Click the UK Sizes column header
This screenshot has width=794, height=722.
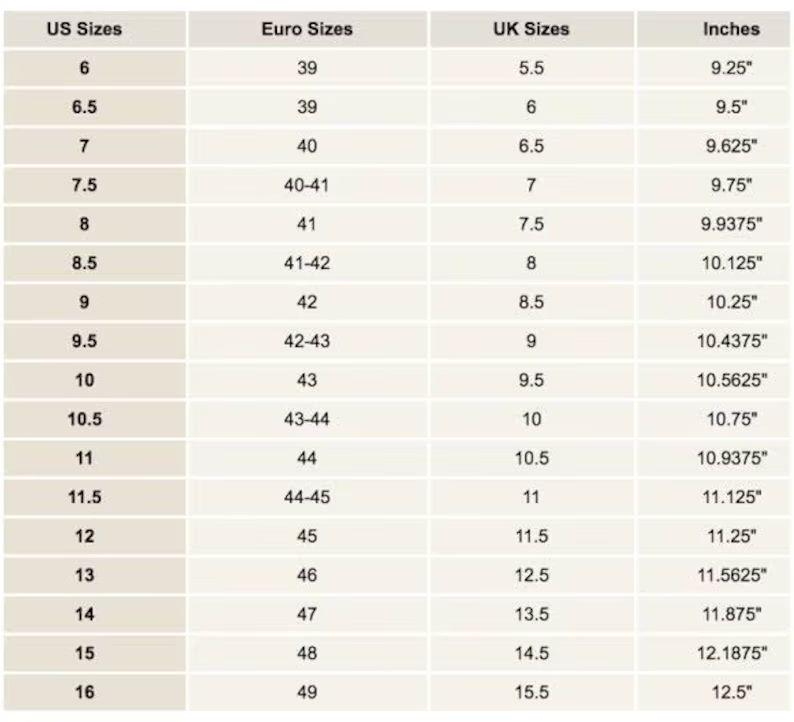coord(531,29)
